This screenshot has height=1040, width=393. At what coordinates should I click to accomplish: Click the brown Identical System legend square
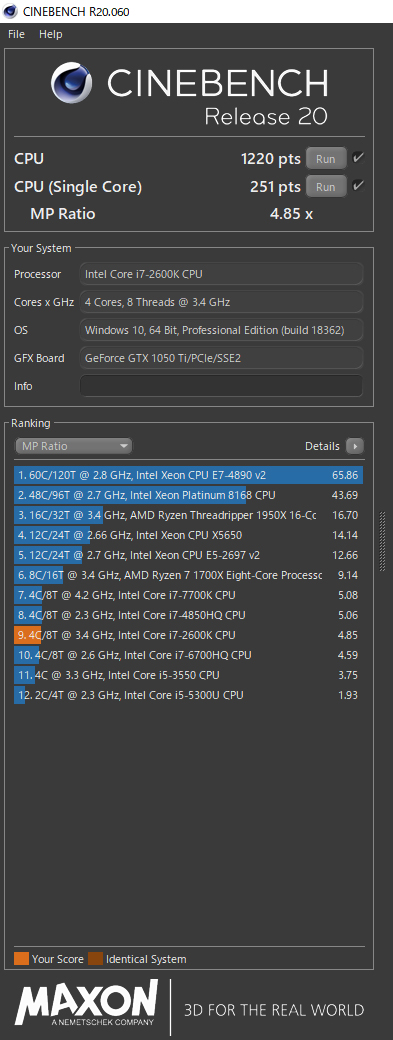pos(96,959)
